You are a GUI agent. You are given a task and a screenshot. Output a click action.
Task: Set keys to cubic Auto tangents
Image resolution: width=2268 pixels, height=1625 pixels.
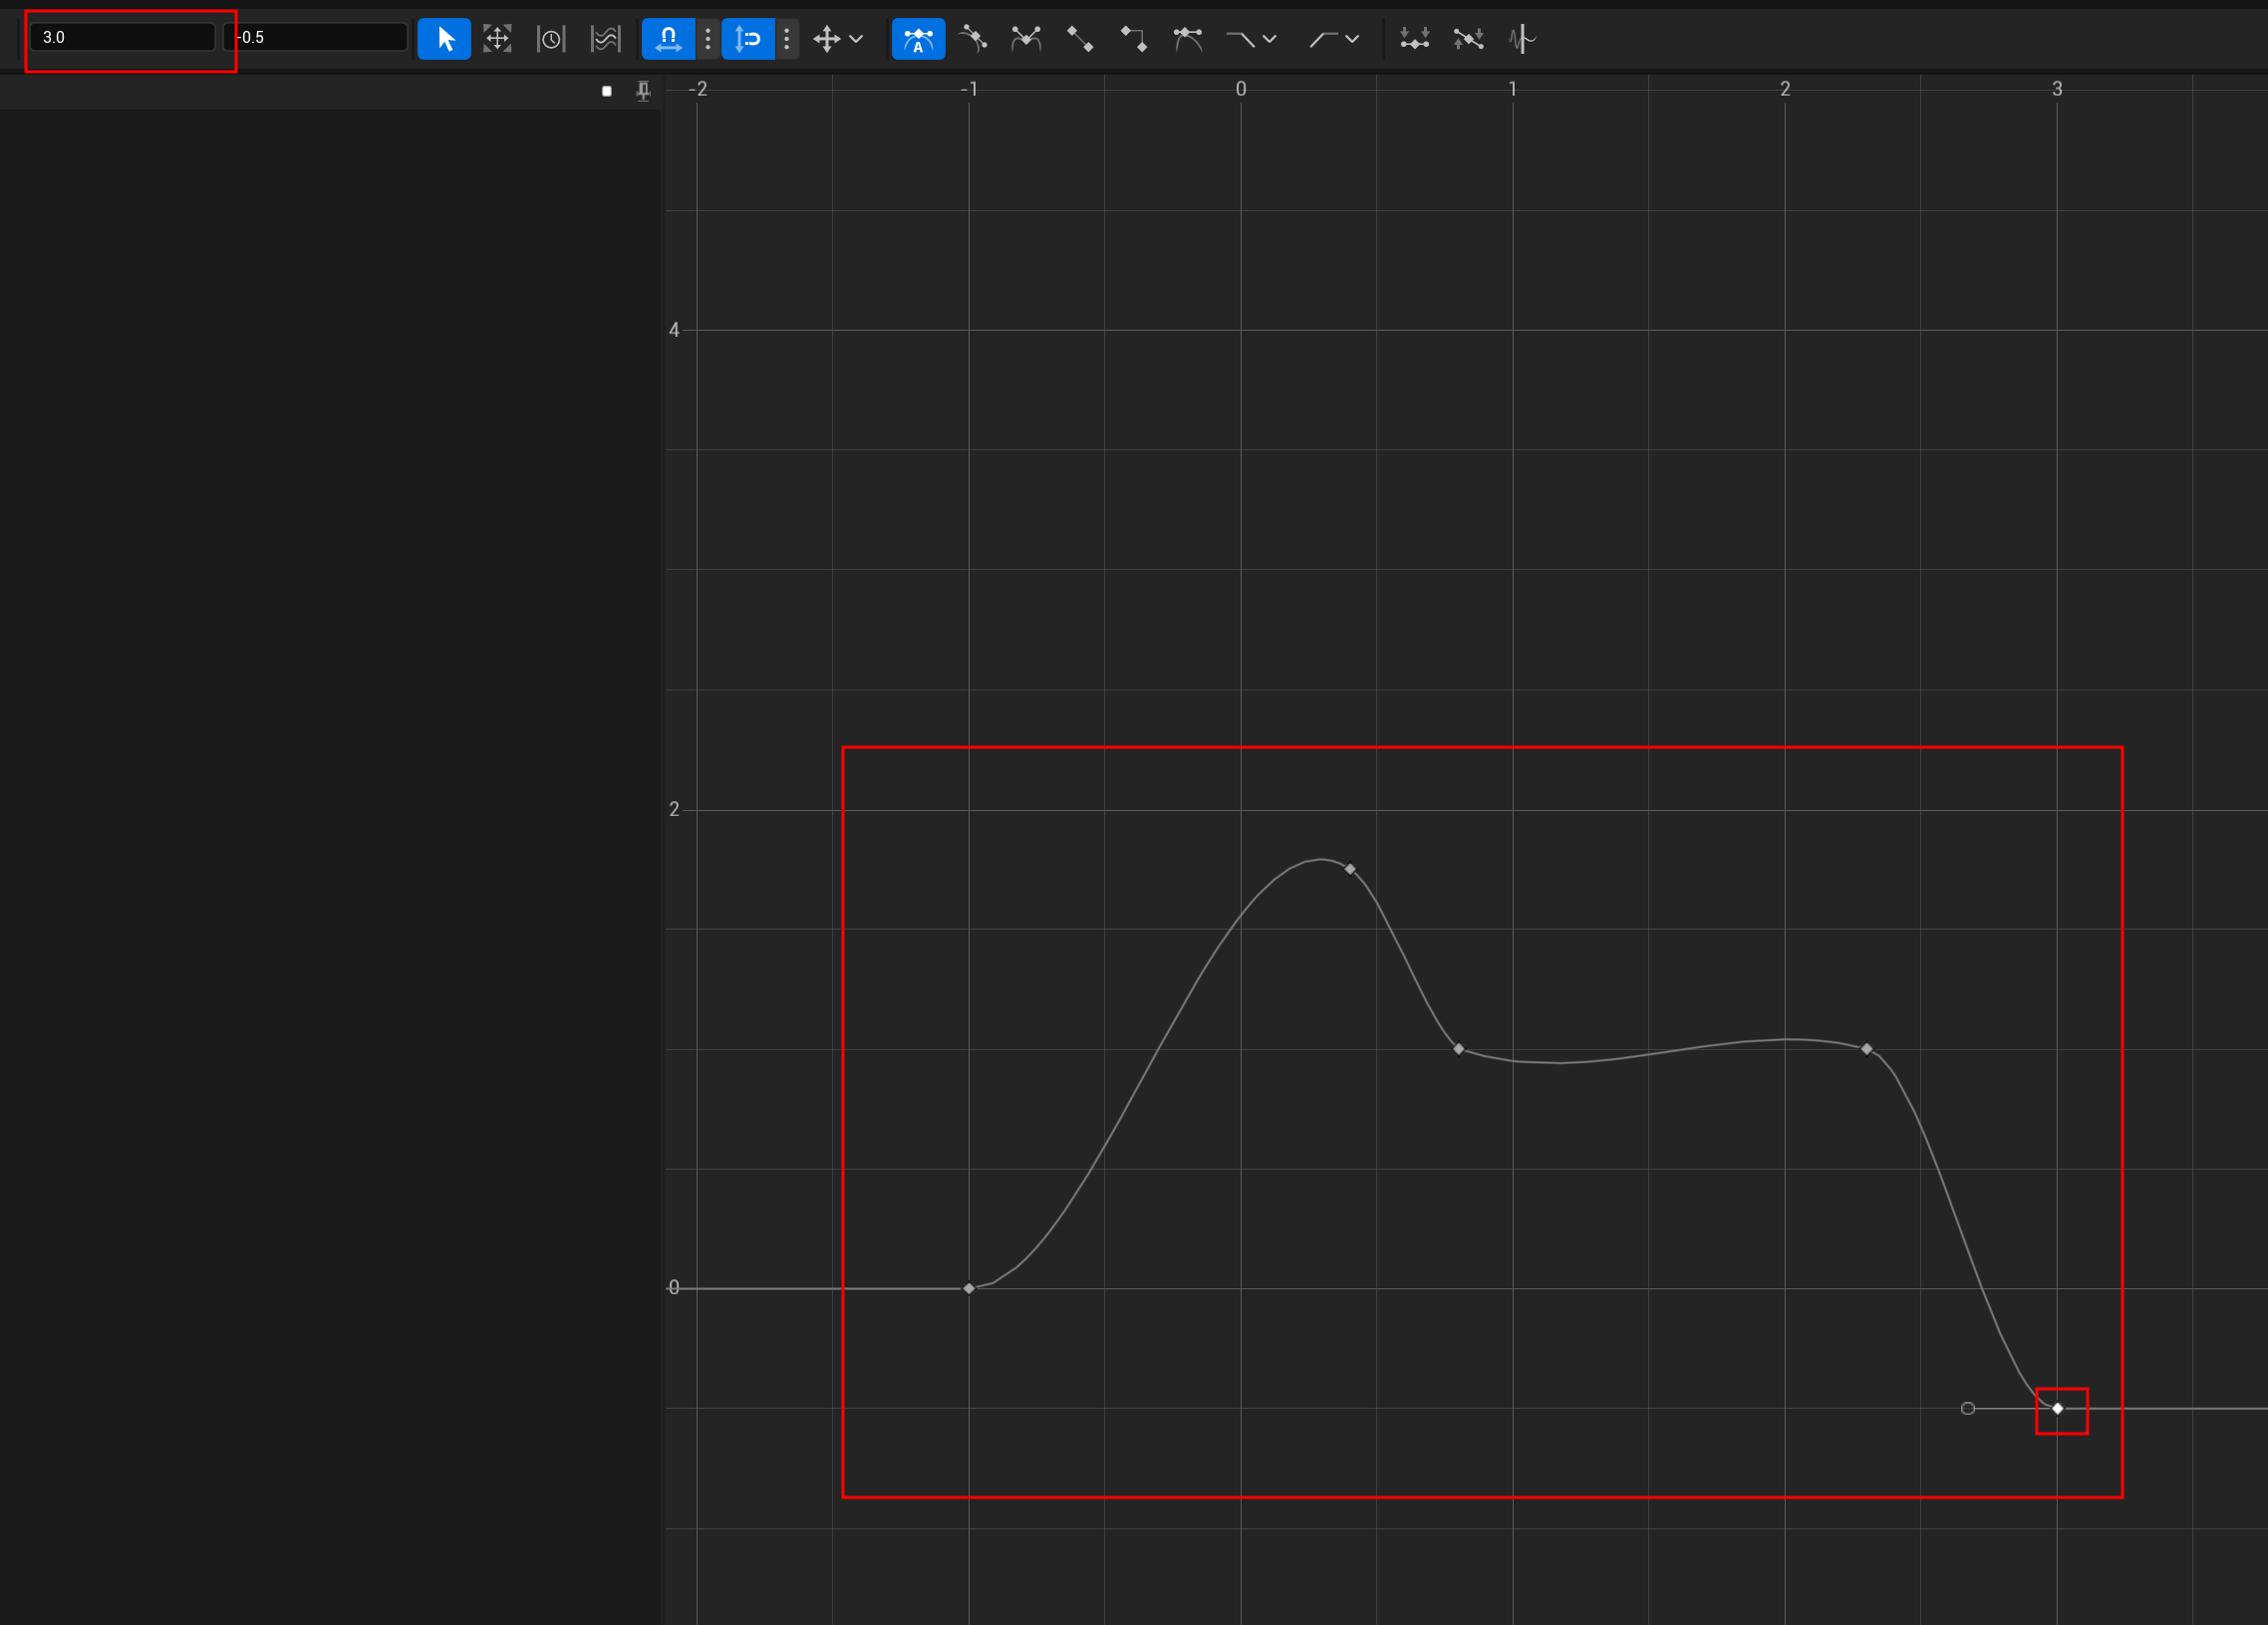point(918,39)
